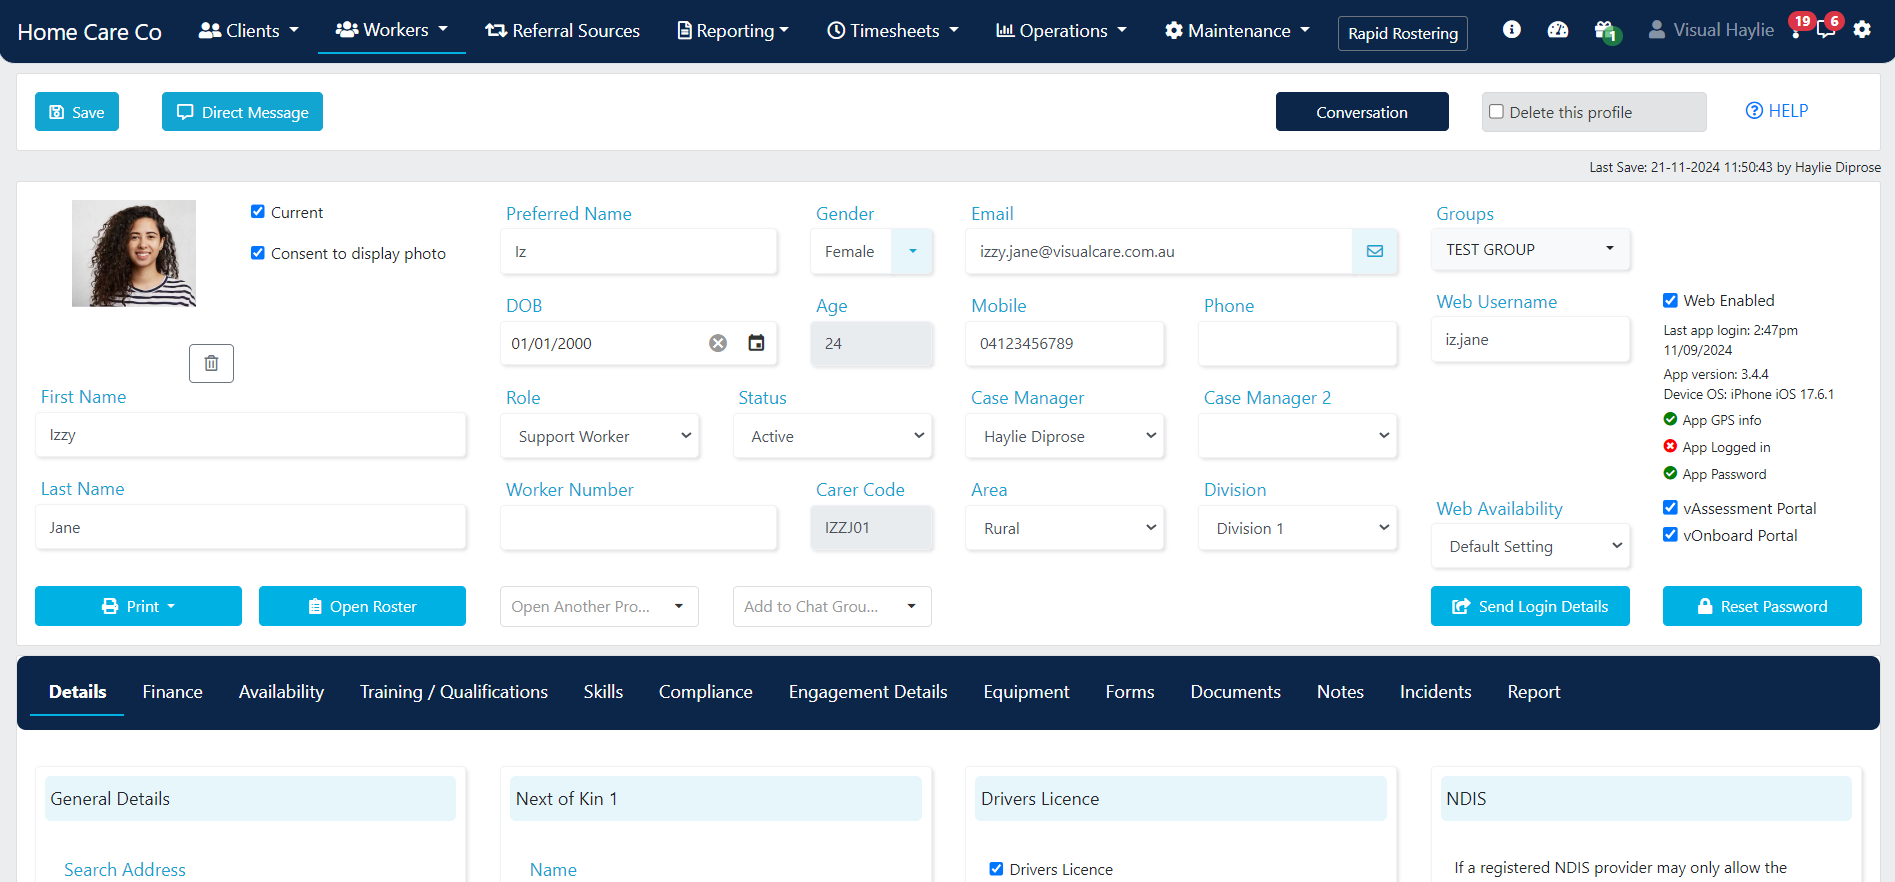Switch to Training / Qualifications tab
1895x882 pixels.
[454, 692]
